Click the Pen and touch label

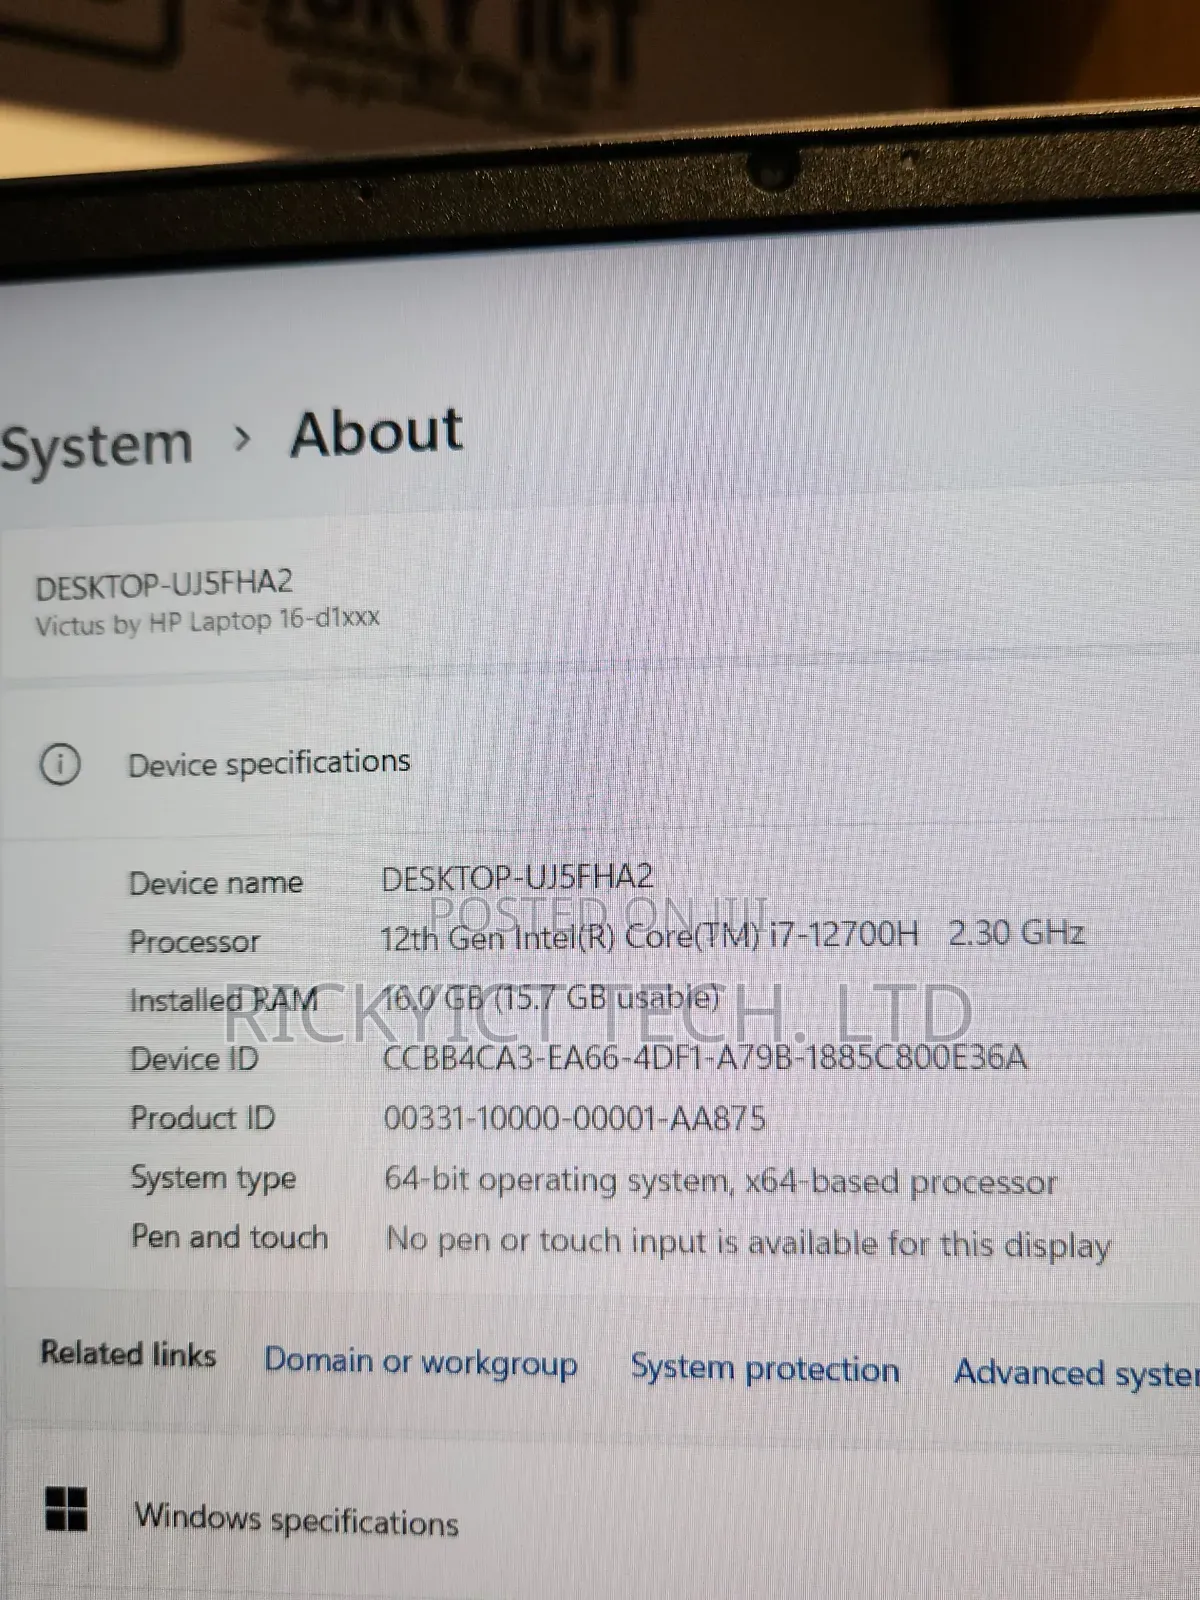[229, 1237]
